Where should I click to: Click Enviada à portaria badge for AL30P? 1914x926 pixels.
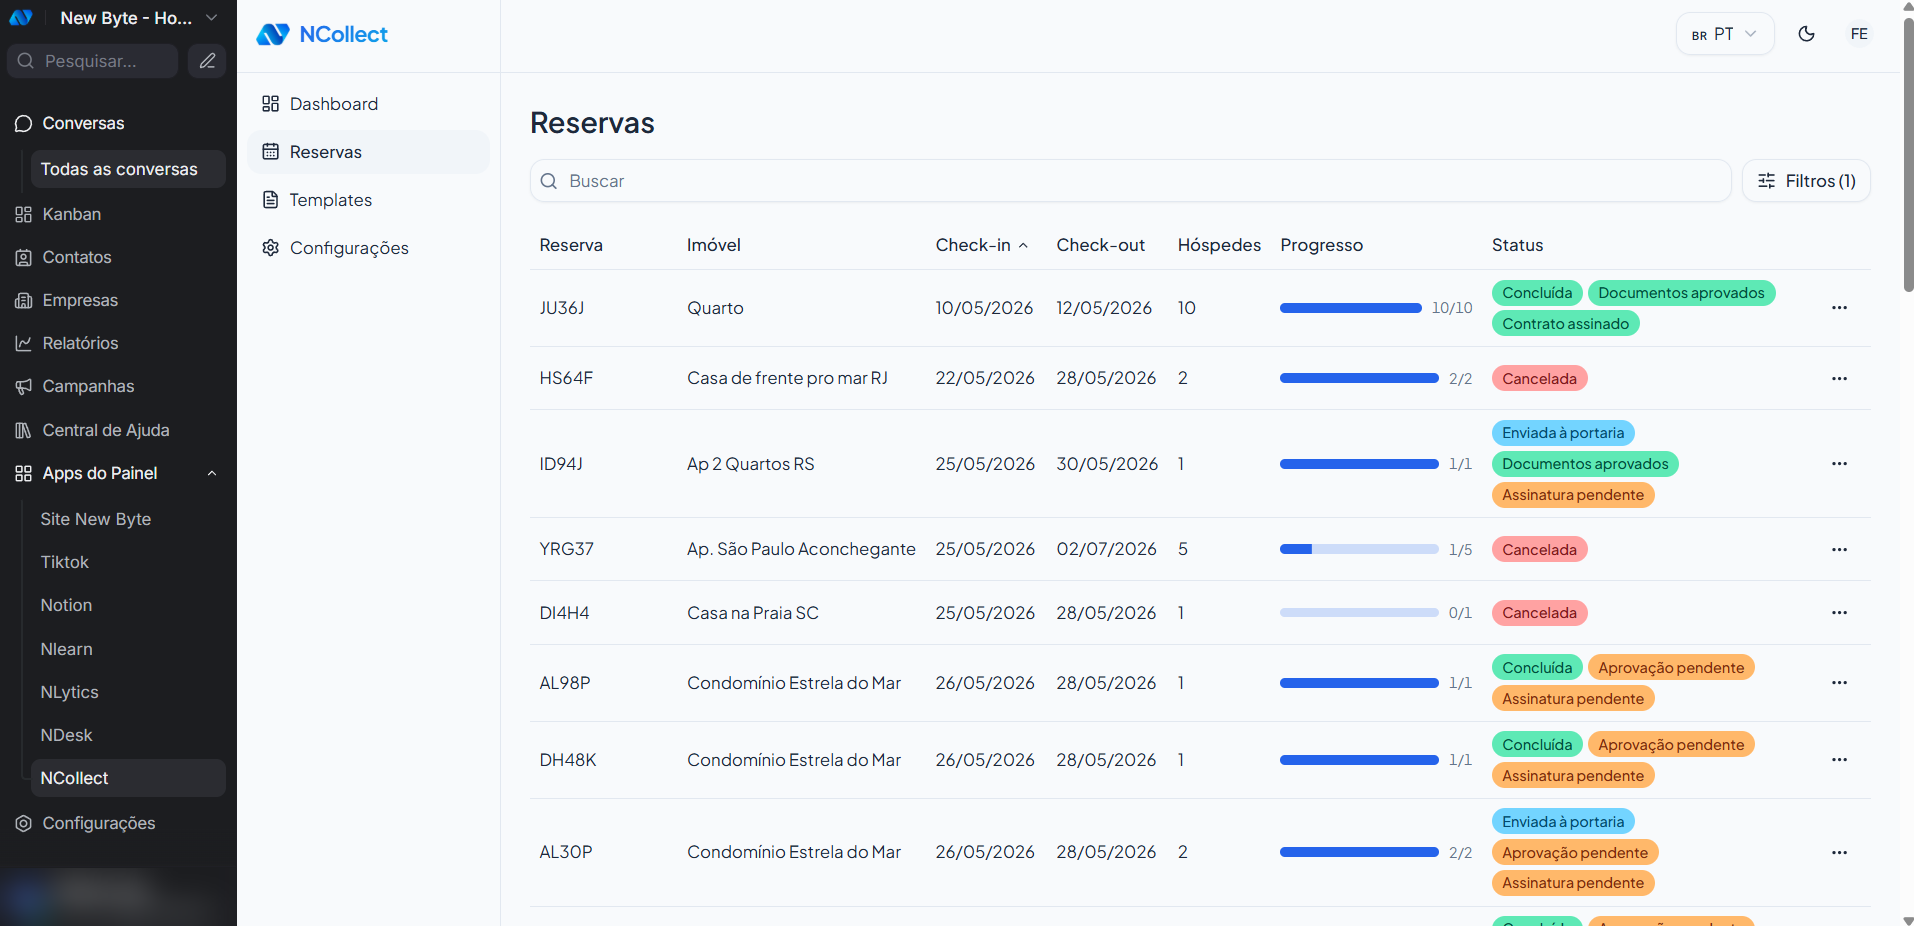point(1563,822)
